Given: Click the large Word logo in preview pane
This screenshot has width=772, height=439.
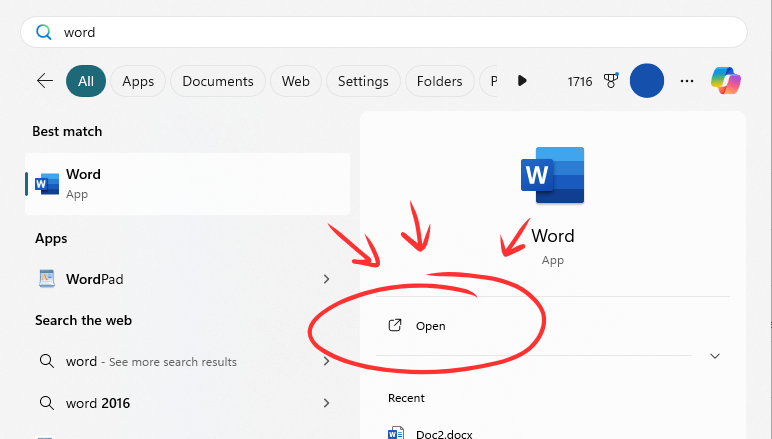Looking at the screenshot, I should 552,175.
